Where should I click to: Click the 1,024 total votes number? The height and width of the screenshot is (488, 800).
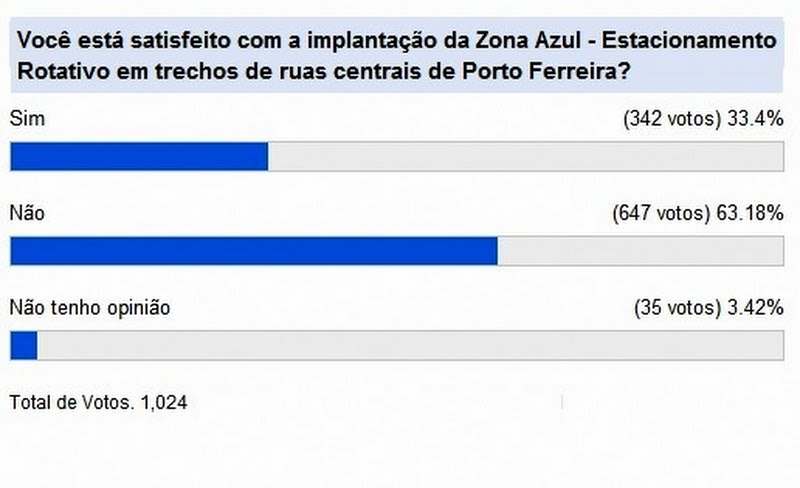pyautogui.click(x=164, y=402)
